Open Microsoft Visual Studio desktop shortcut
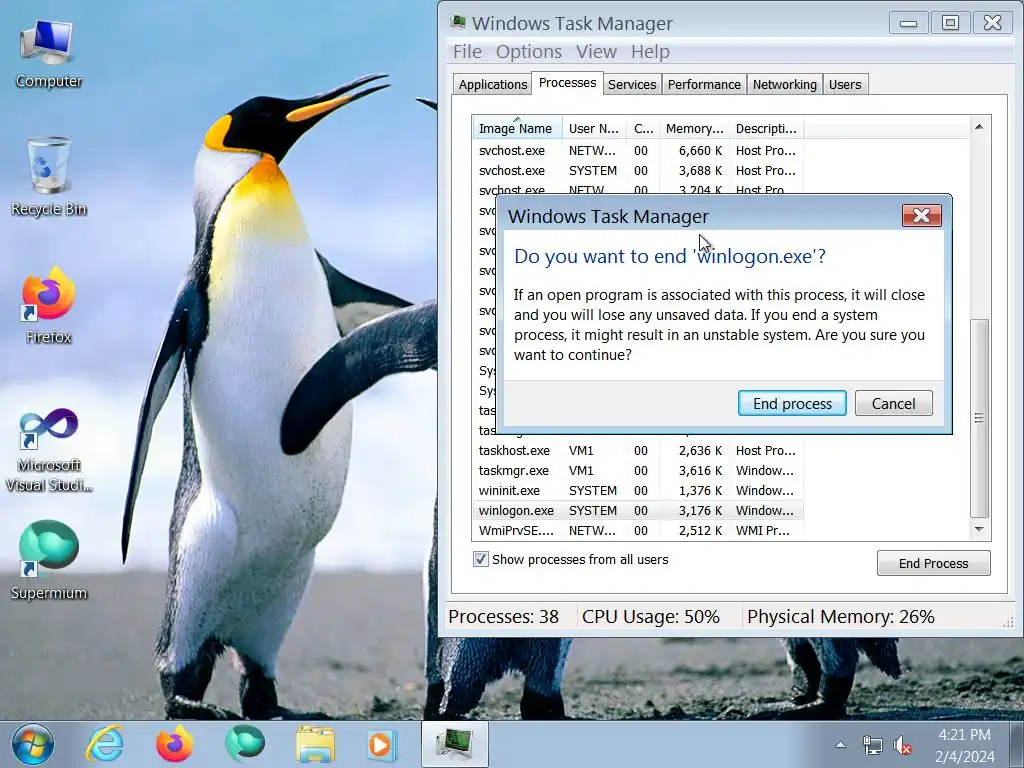This screenshot has width=1024, height=768. click(48, 451)
